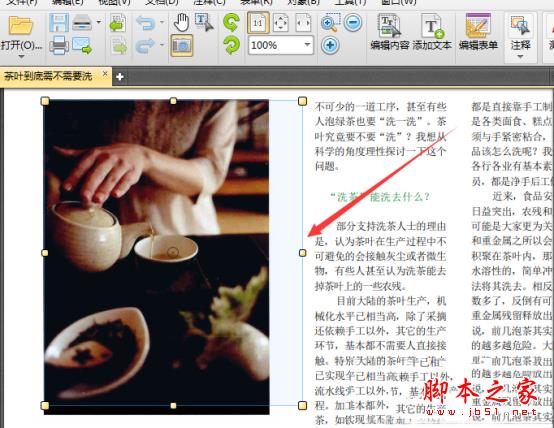Select the text selection tool

[x=204, y=22]
